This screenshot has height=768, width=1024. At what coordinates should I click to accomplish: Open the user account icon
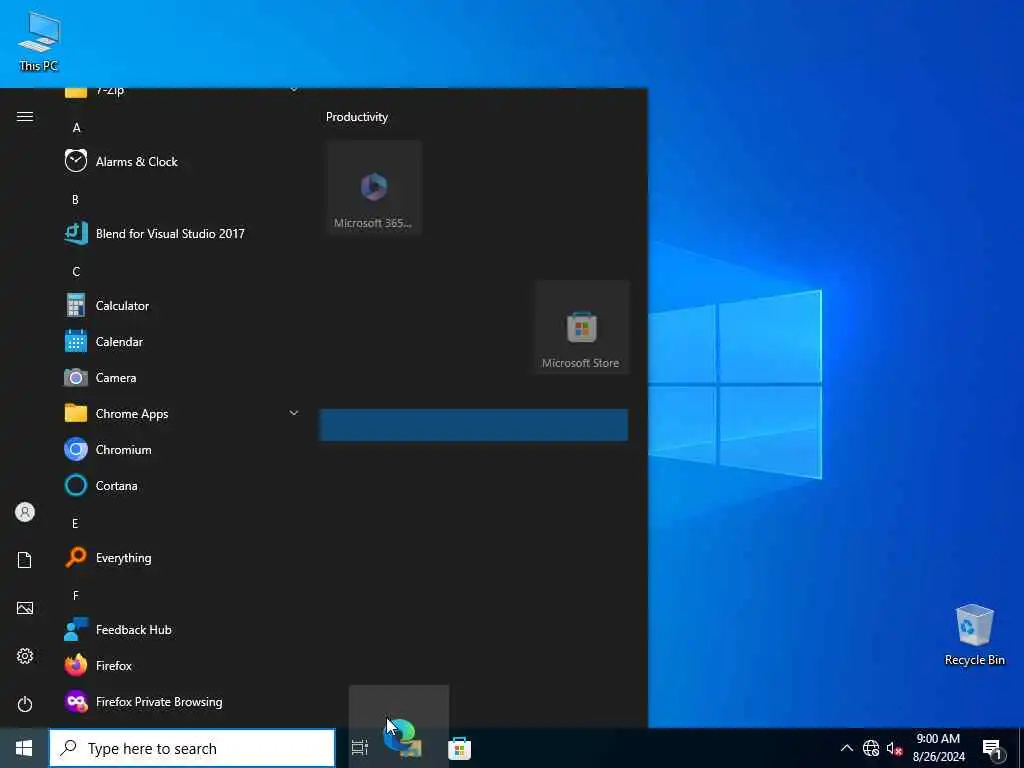tap(25, 512)
